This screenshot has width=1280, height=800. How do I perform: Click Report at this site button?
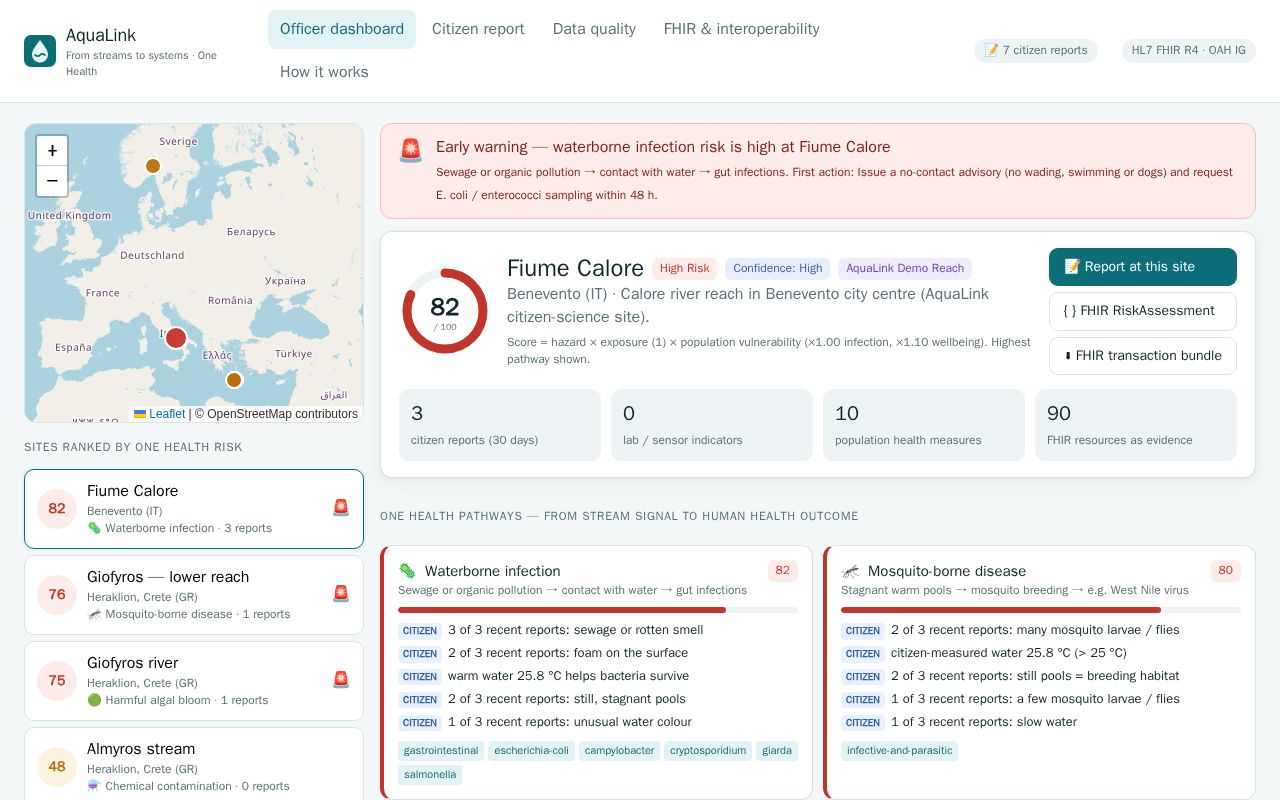point(1143,267)
